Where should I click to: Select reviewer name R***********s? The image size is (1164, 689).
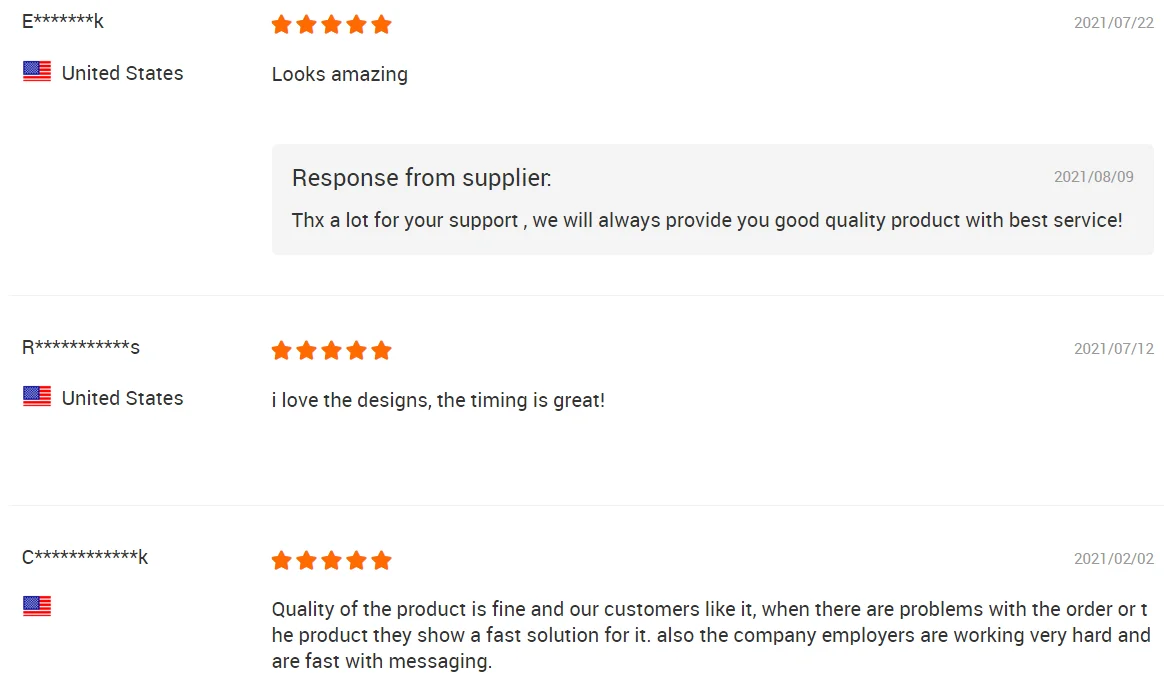coord(81,347)
